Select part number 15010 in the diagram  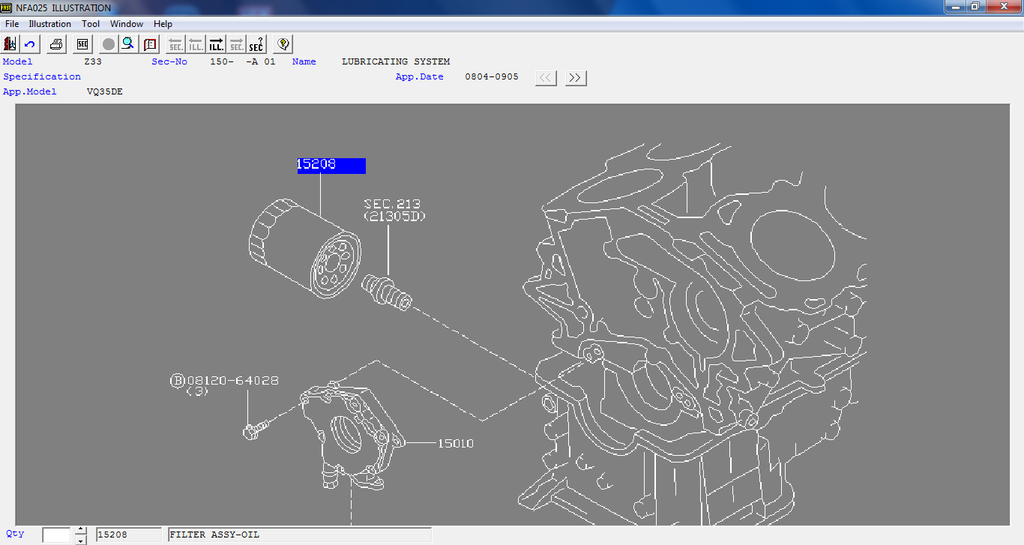(x=455, y=443)
